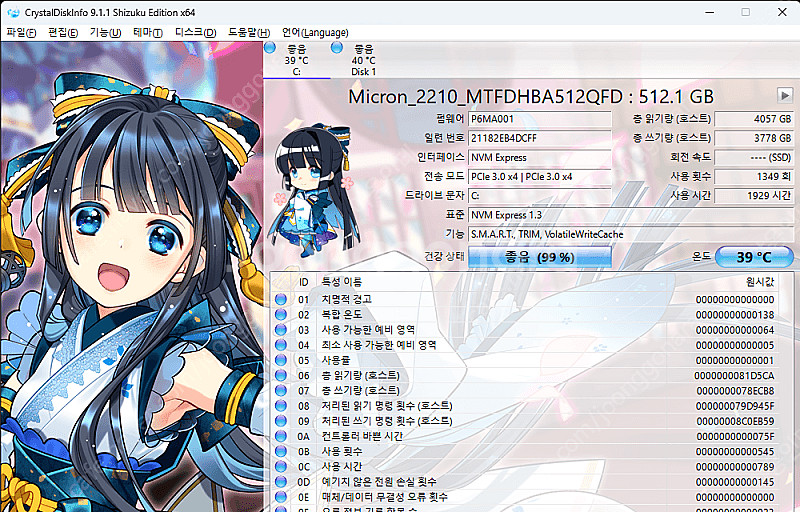800x512 pixels.
Task: Select the C: disk tab at 39 °C
Action: [297, 60]
